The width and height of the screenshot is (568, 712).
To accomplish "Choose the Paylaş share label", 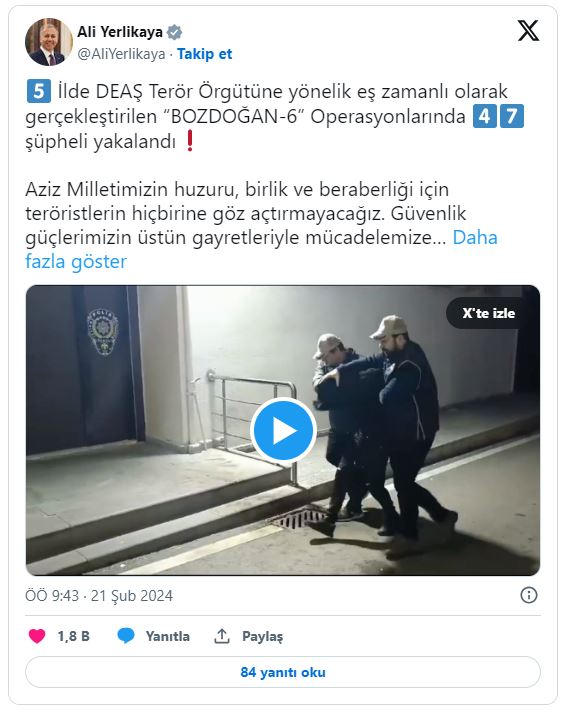I will [x=262, y=636].
